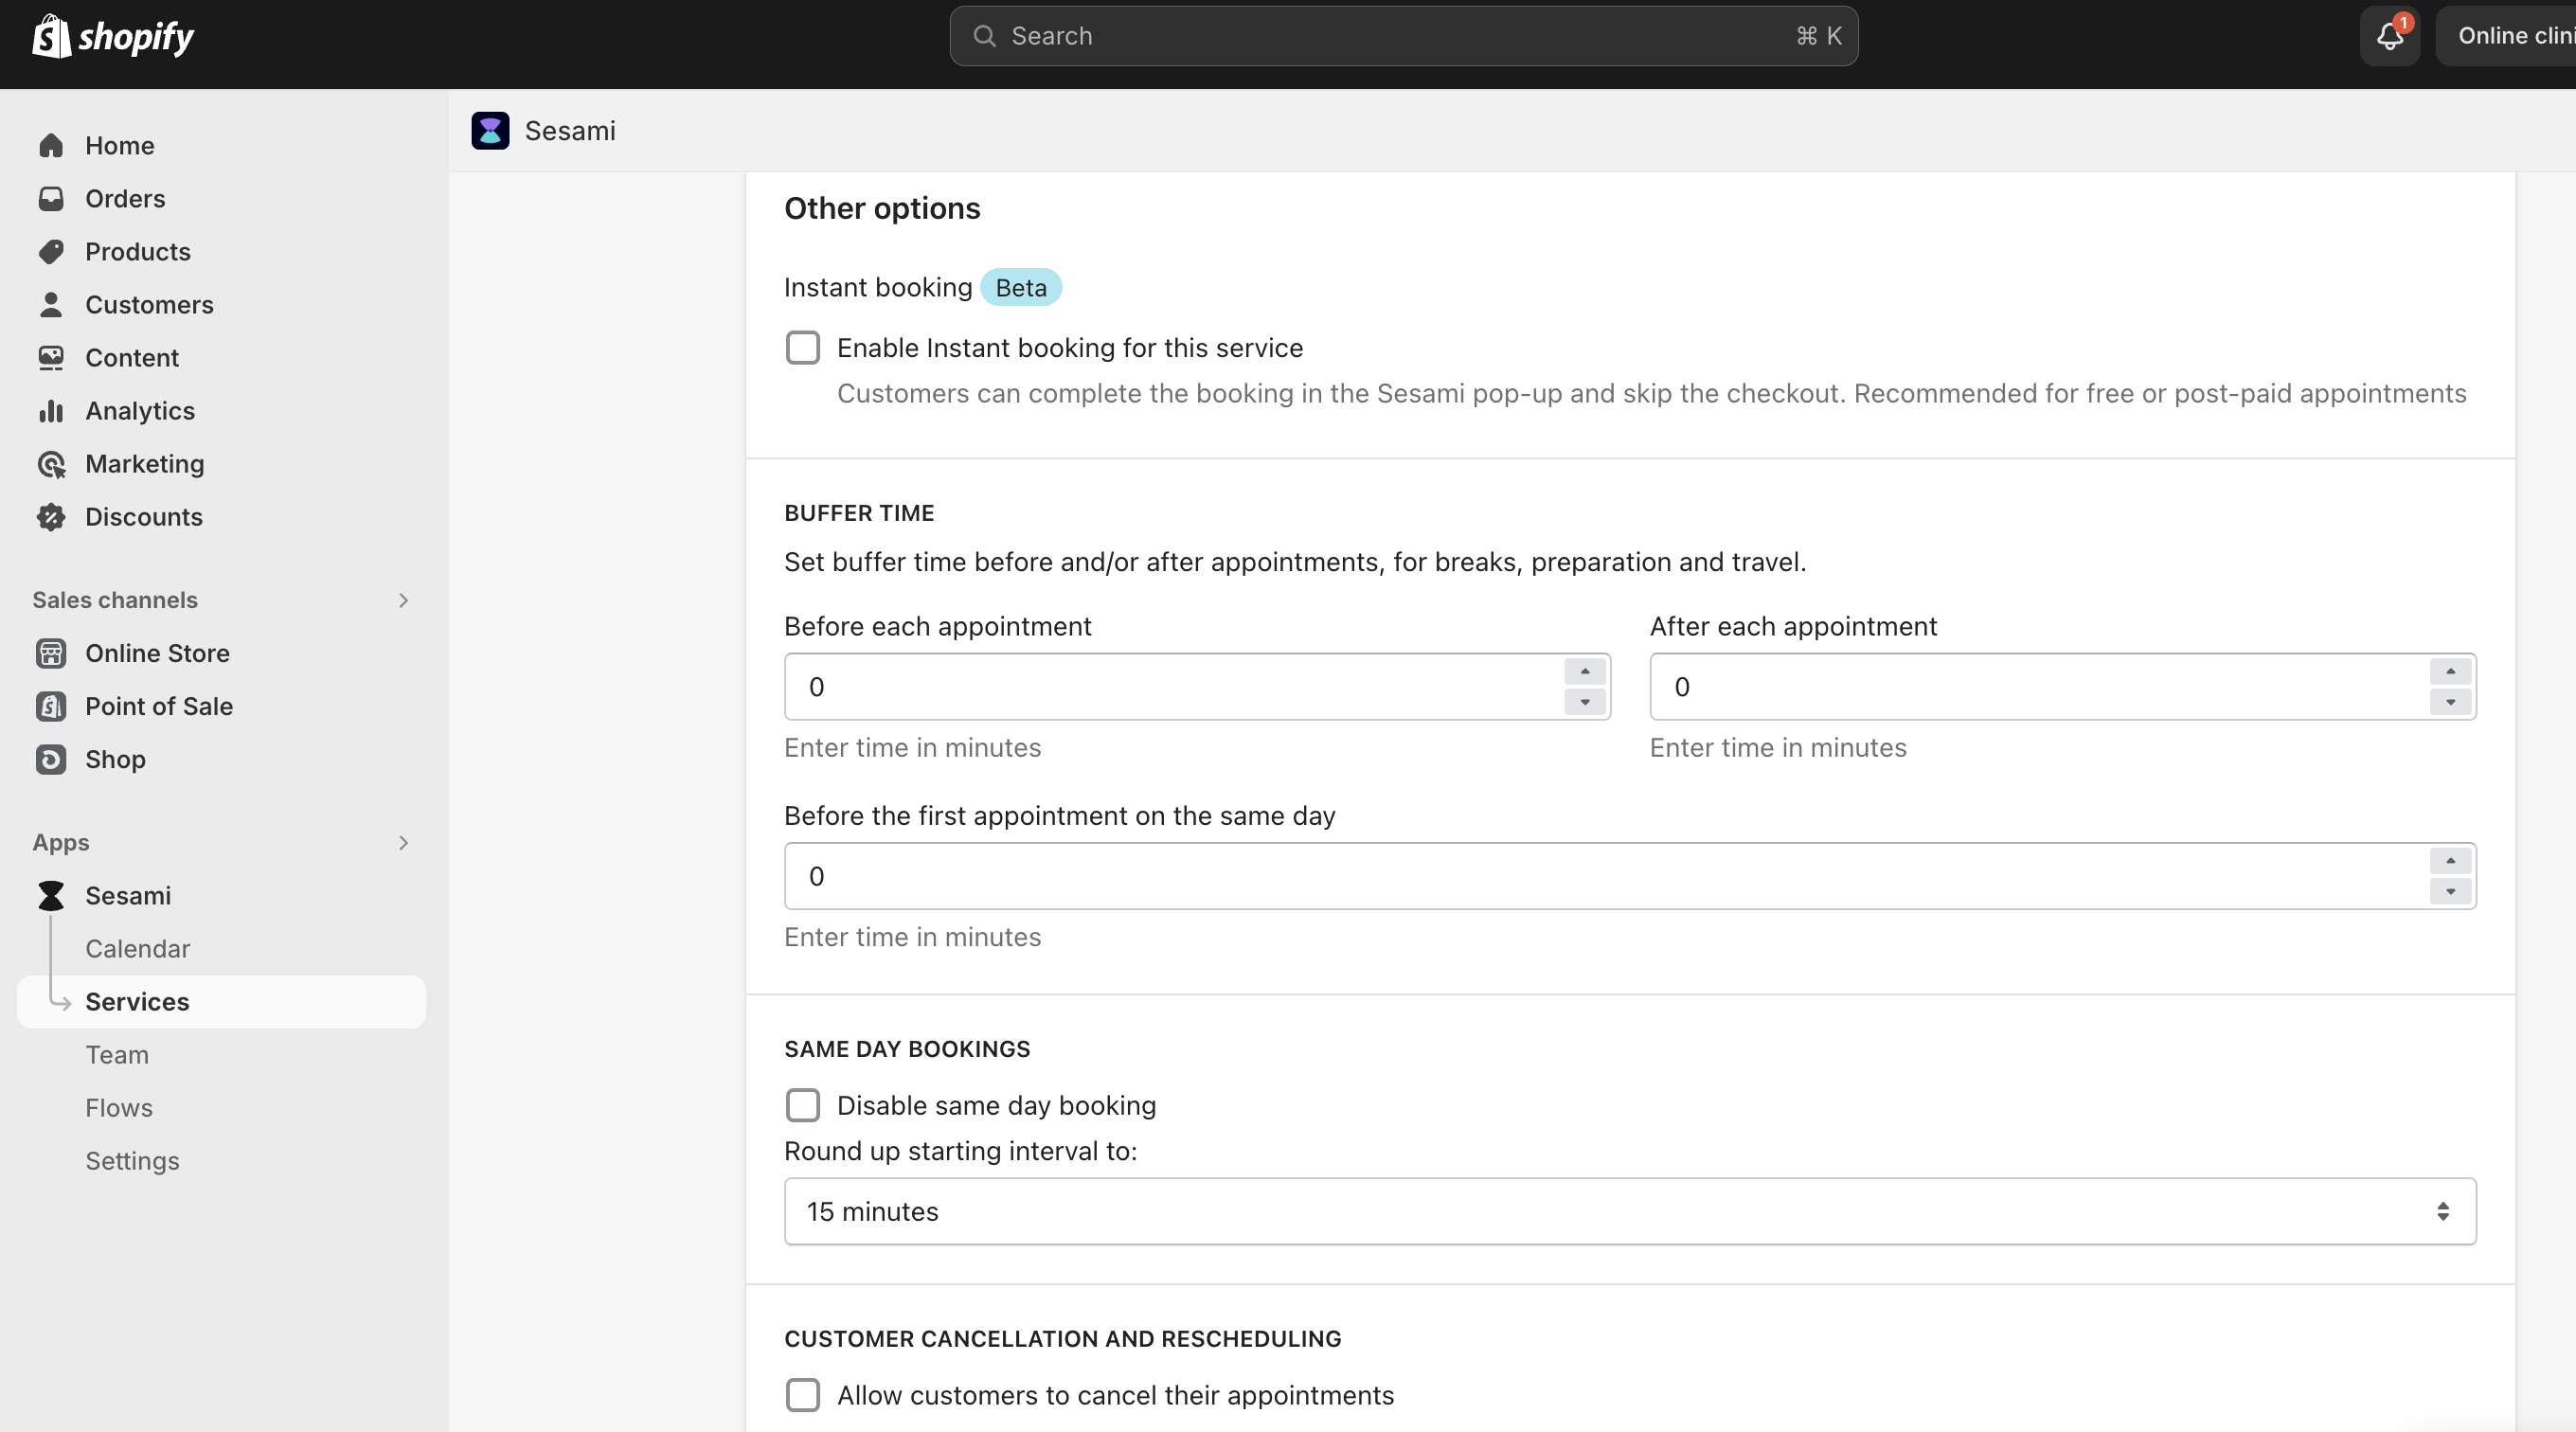Go to the Team page
The width and height of the screenshot is (2576, 1432).
pyautogui.click(x=117, y=1054)
